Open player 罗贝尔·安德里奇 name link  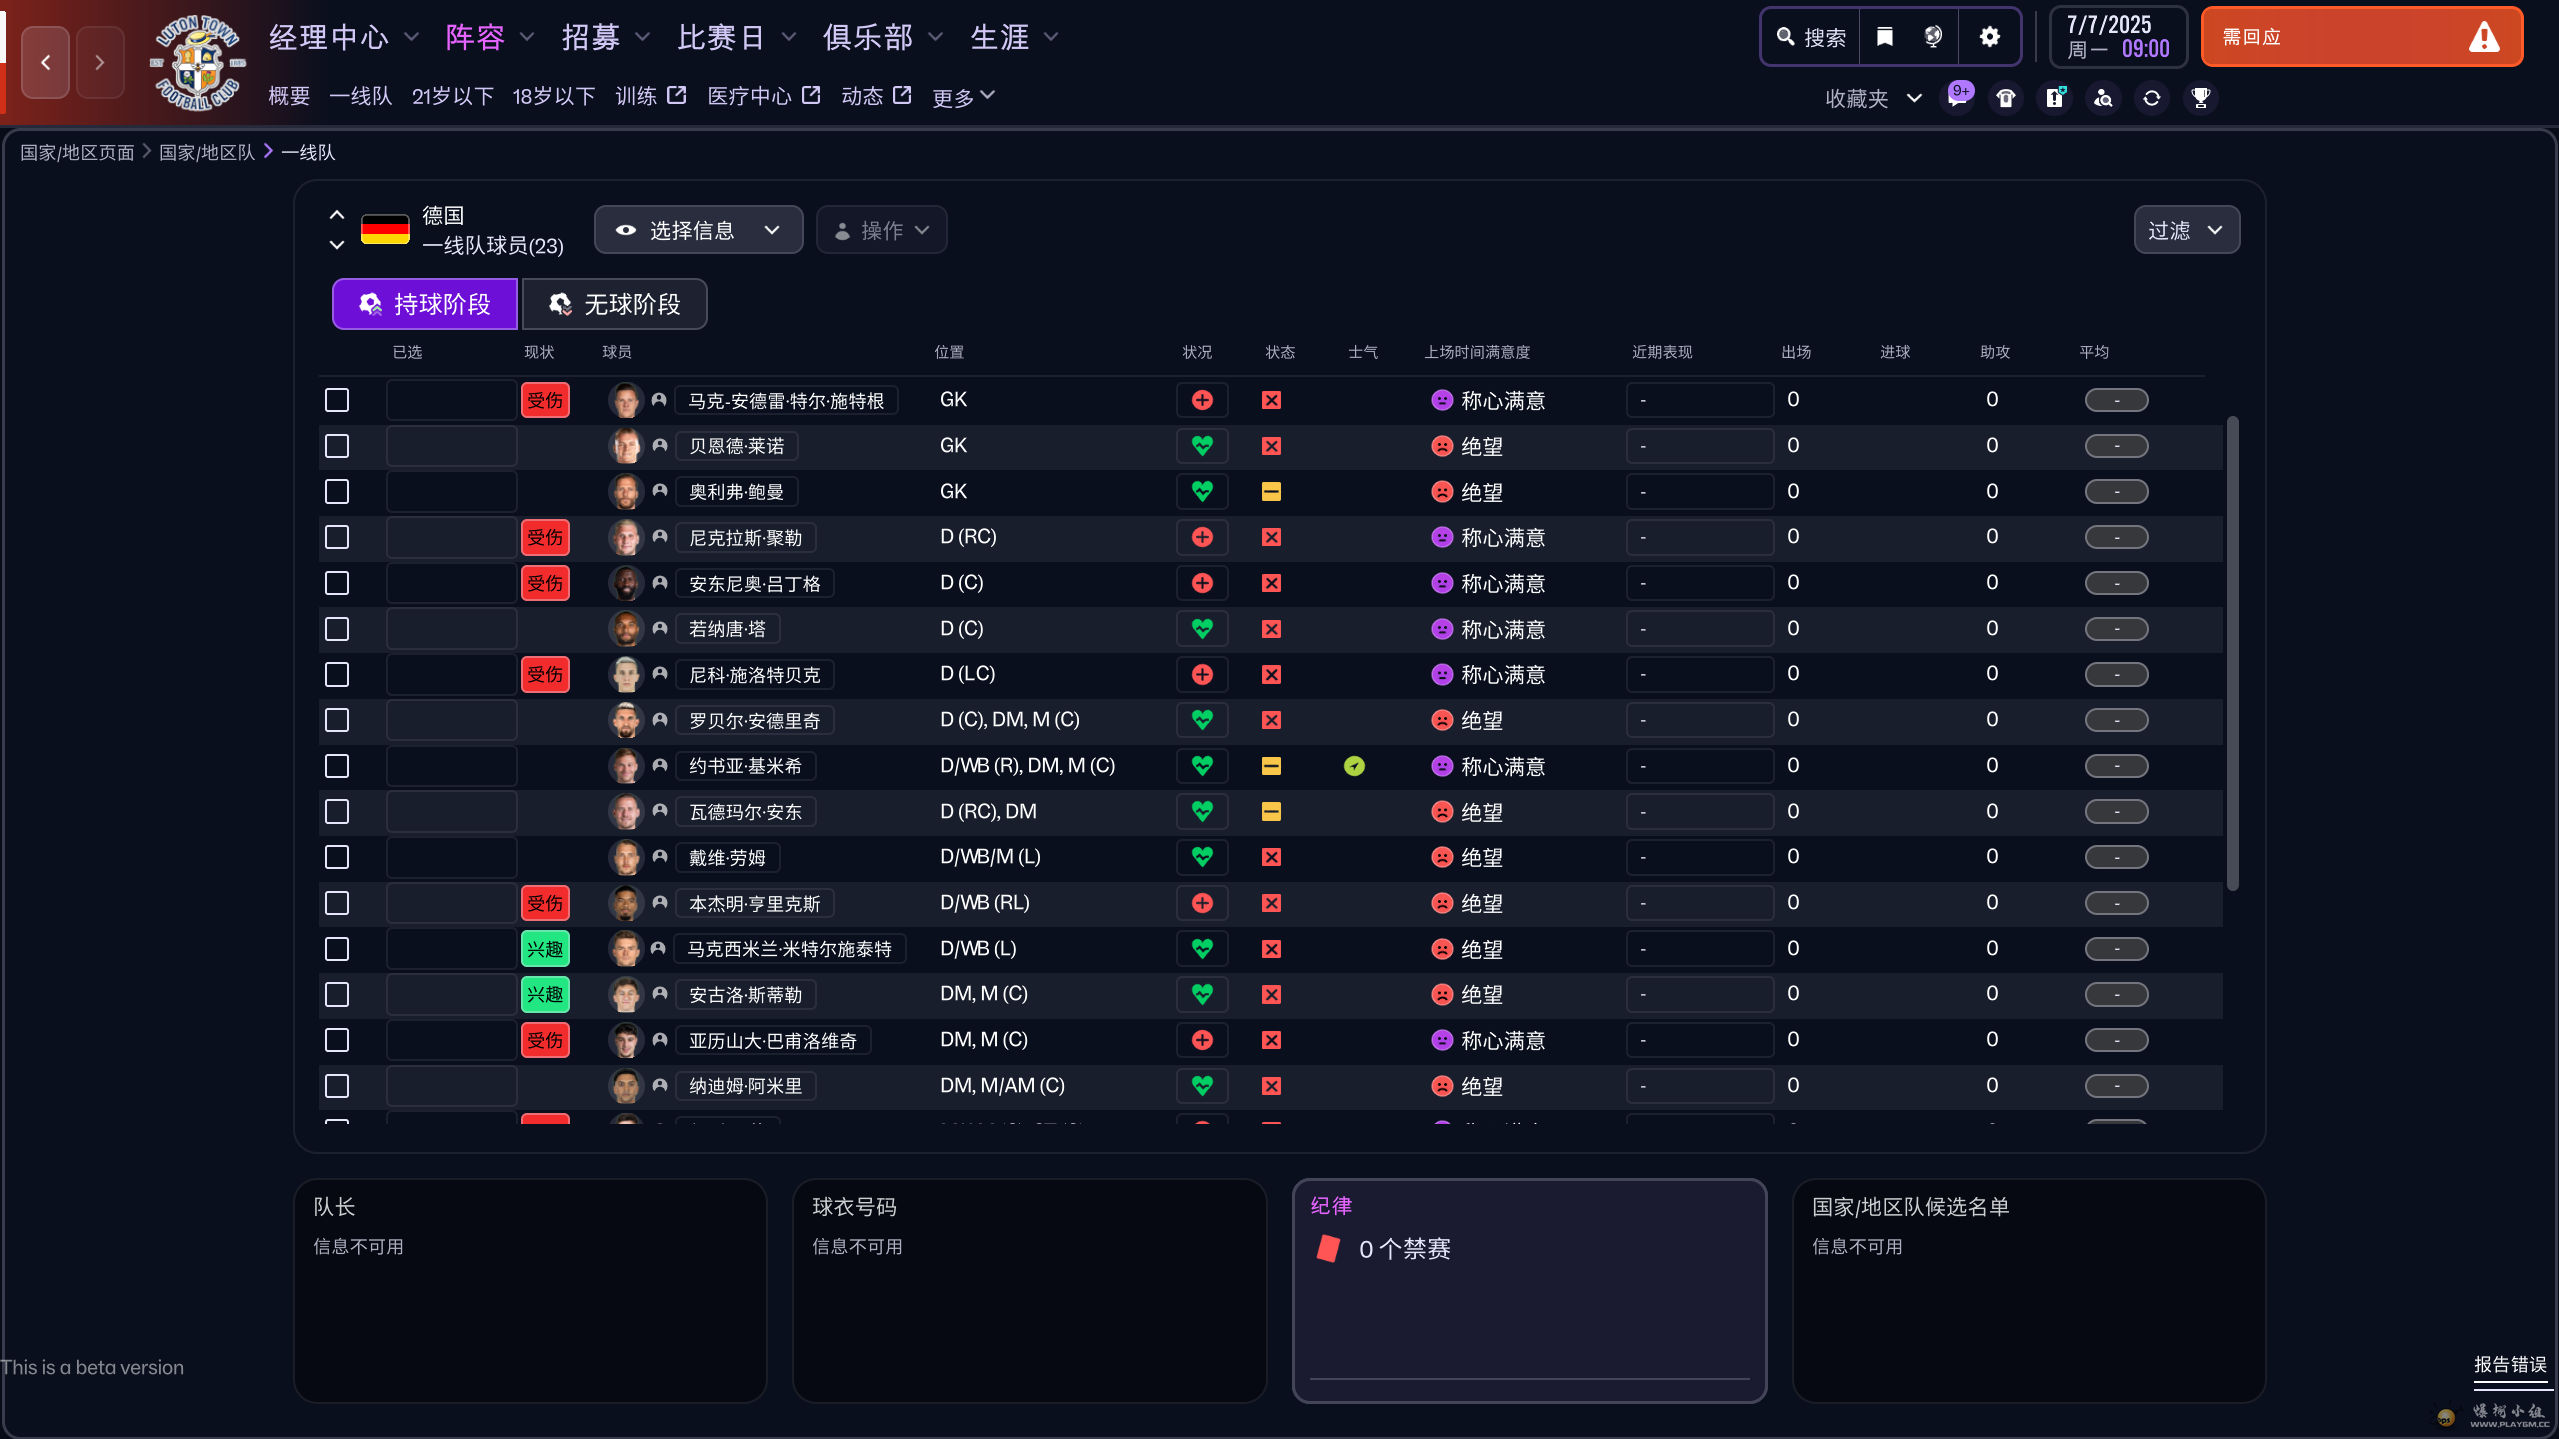pyautogui.click(x=754, y=720)
